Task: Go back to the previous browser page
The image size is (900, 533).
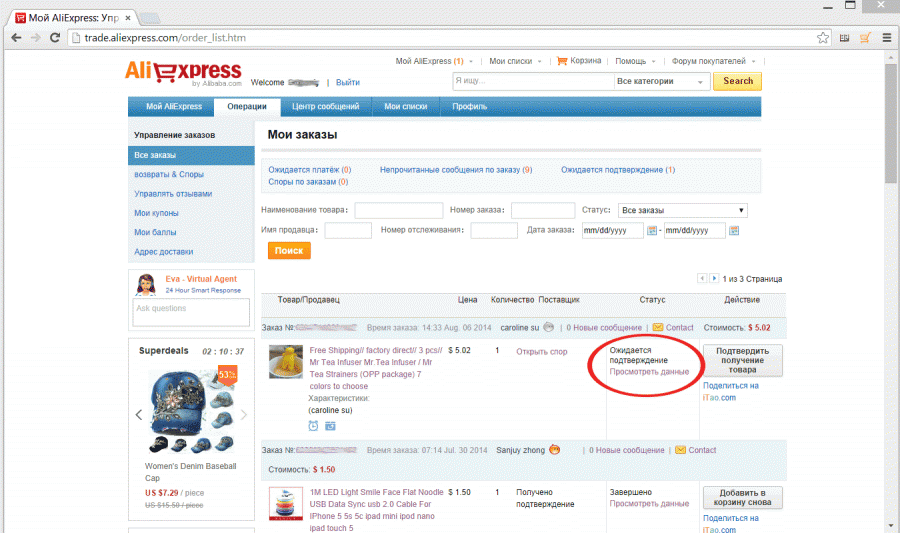Action: [x=16, y=38]
